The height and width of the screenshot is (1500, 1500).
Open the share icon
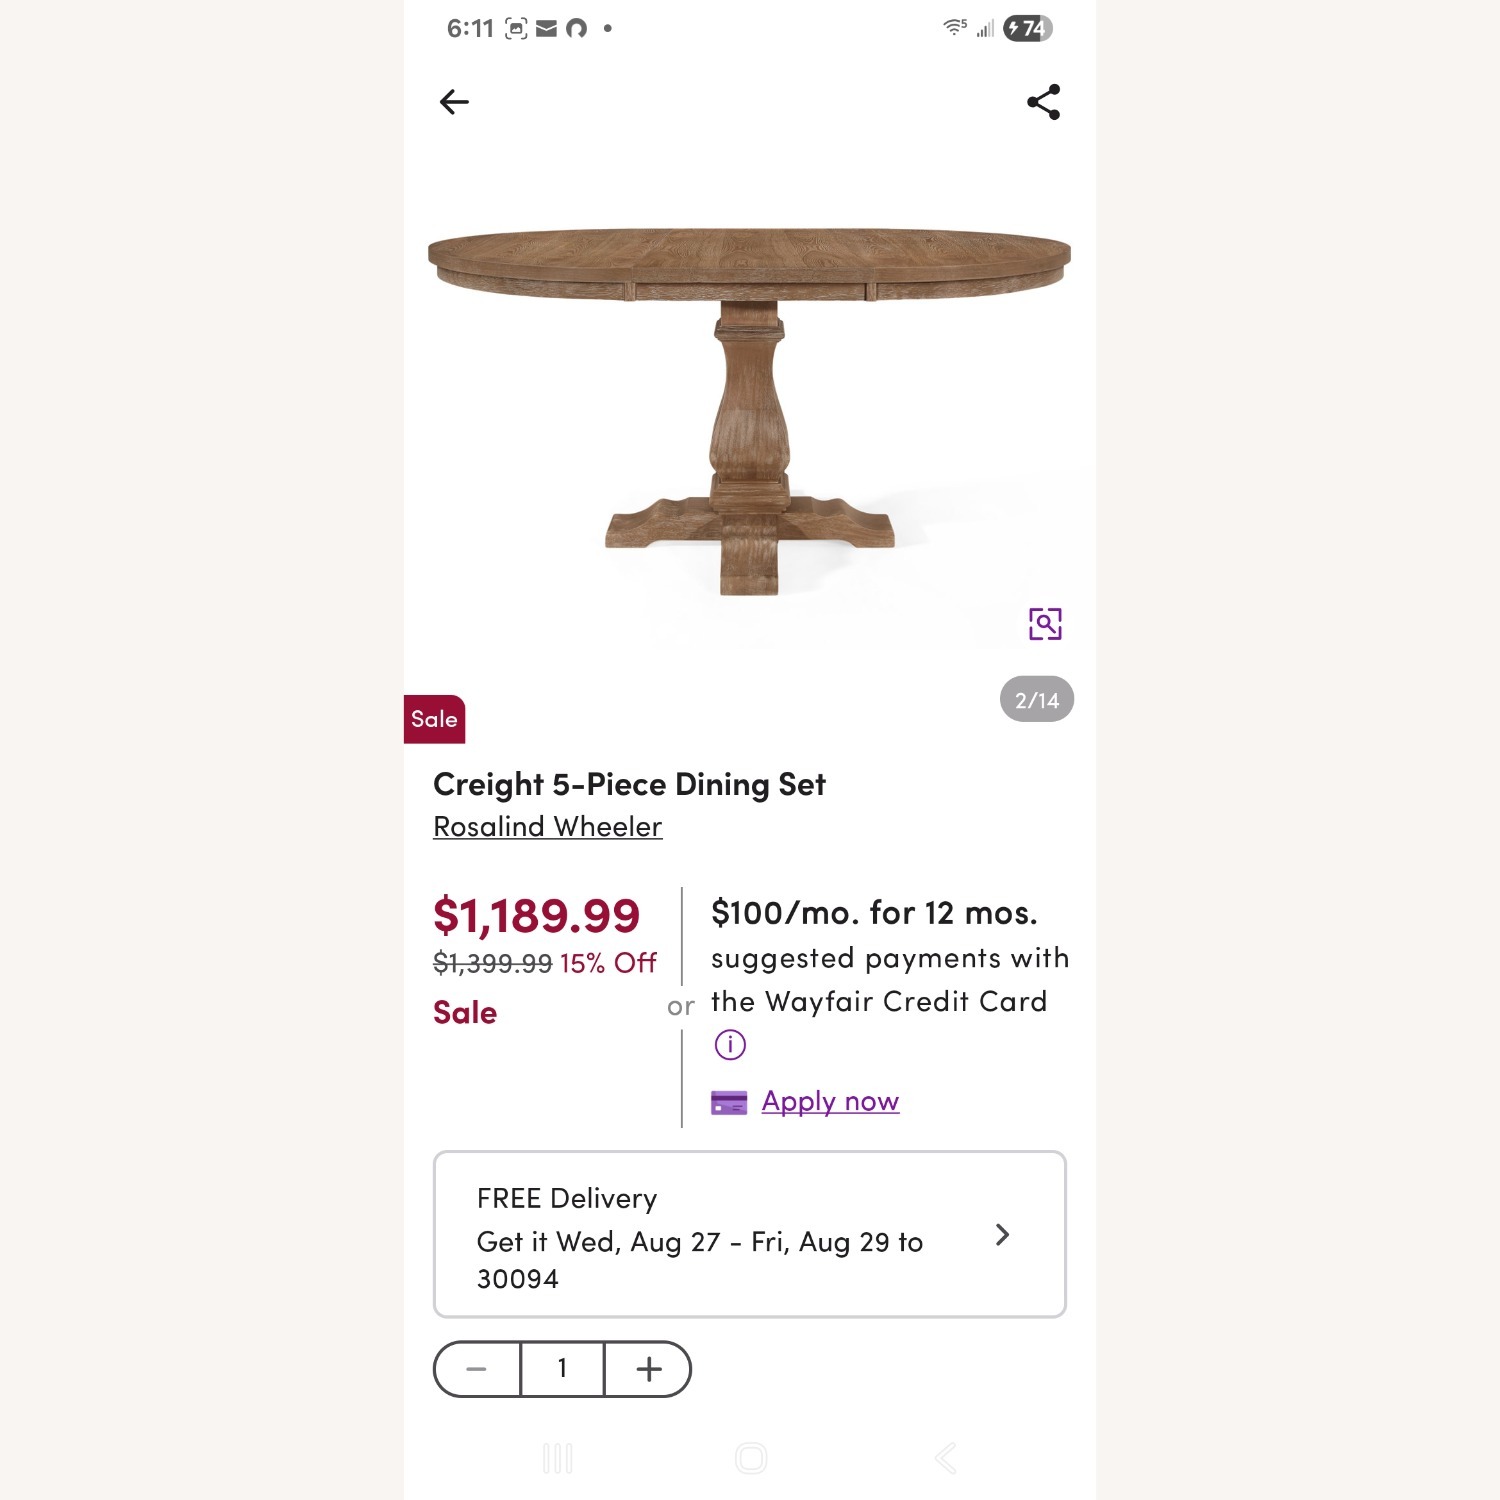(x=1043, y=102)
